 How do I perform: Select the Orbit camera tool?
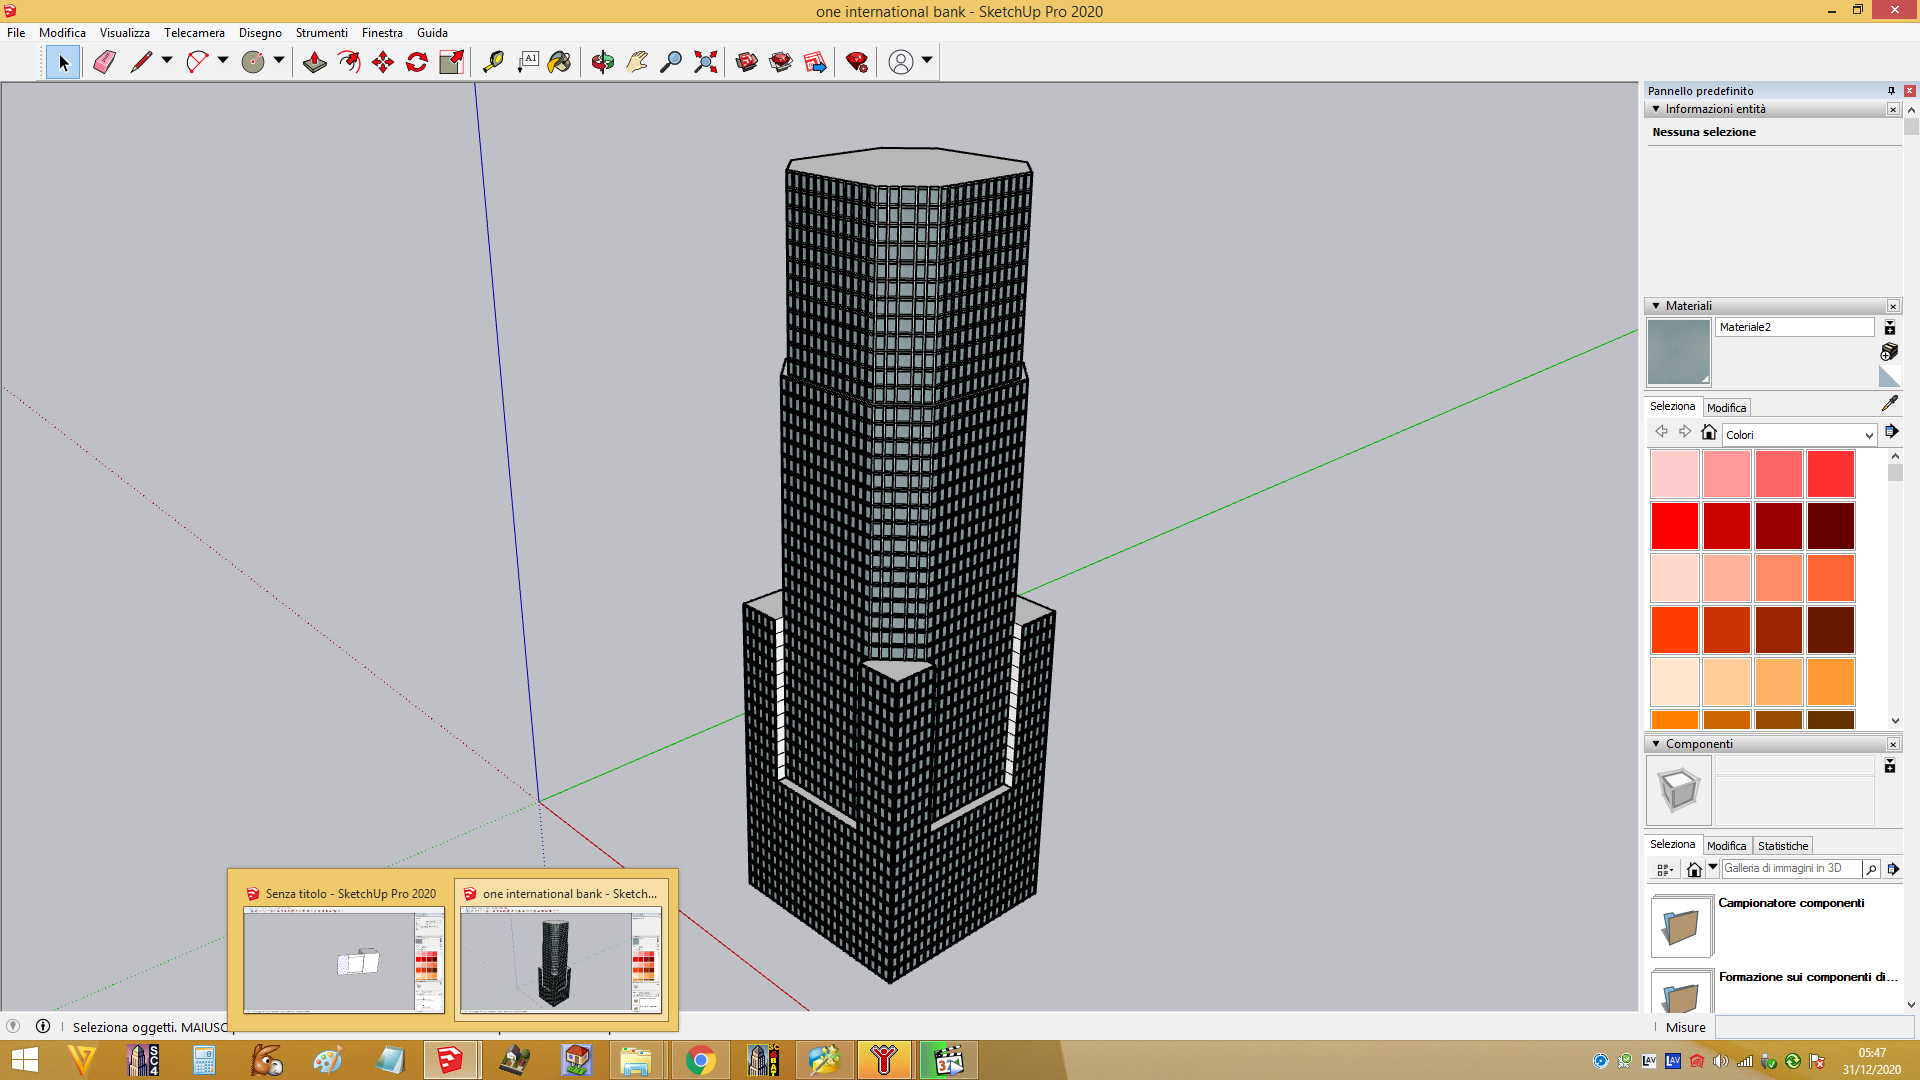tap(602, 62)
